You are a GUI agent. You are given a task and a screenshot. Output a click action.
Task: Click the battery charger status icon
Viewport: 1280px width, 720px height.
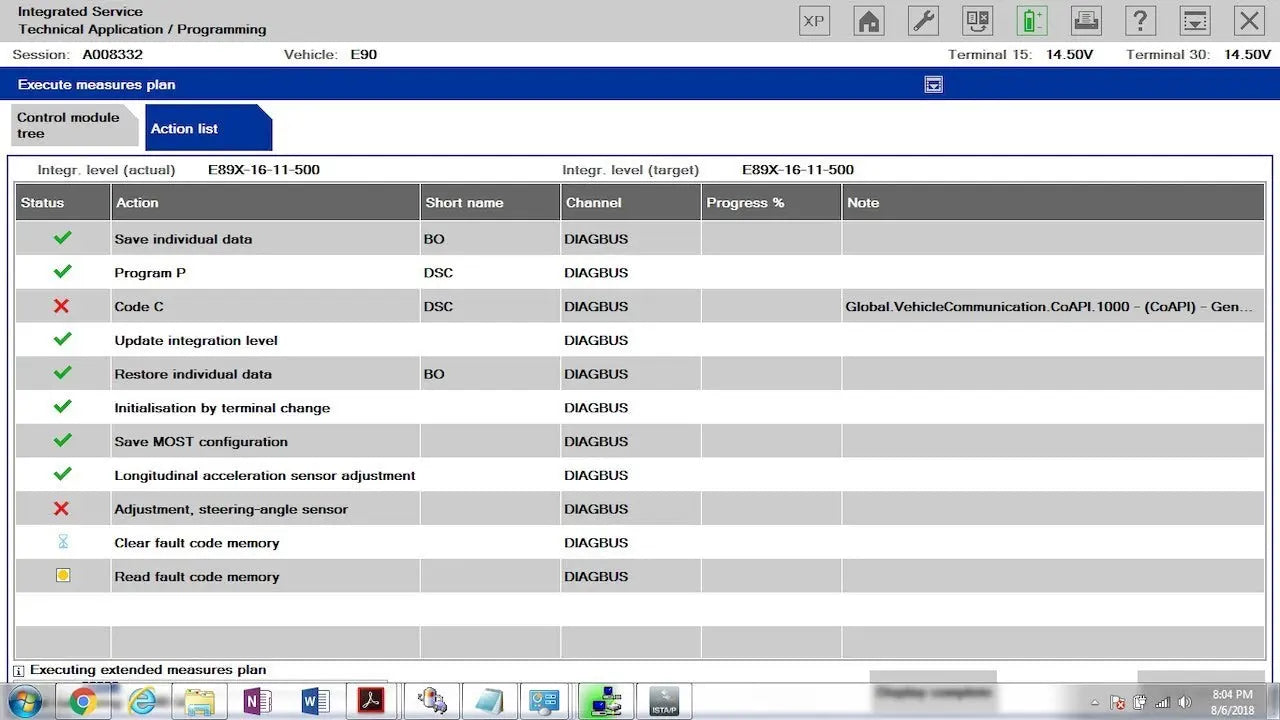point(1031,21)
